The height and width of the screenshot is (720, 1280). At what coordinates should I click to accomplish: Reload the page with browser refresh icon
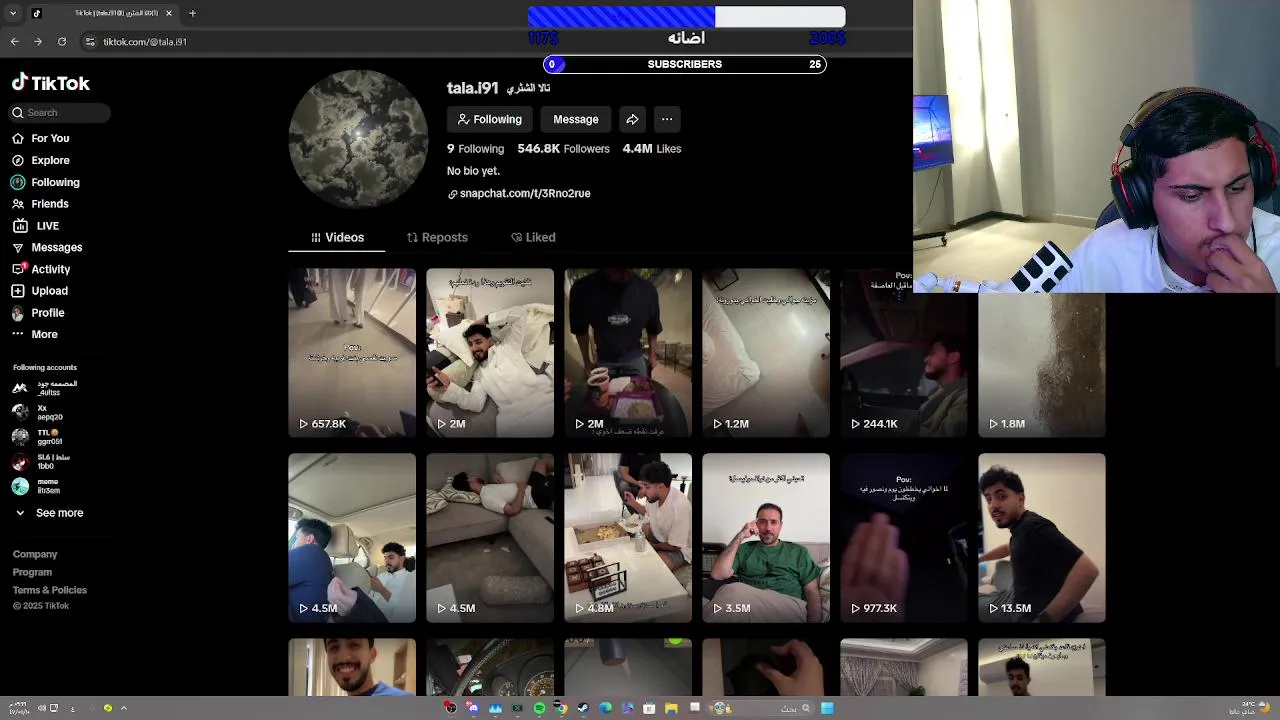pos(62,41)
